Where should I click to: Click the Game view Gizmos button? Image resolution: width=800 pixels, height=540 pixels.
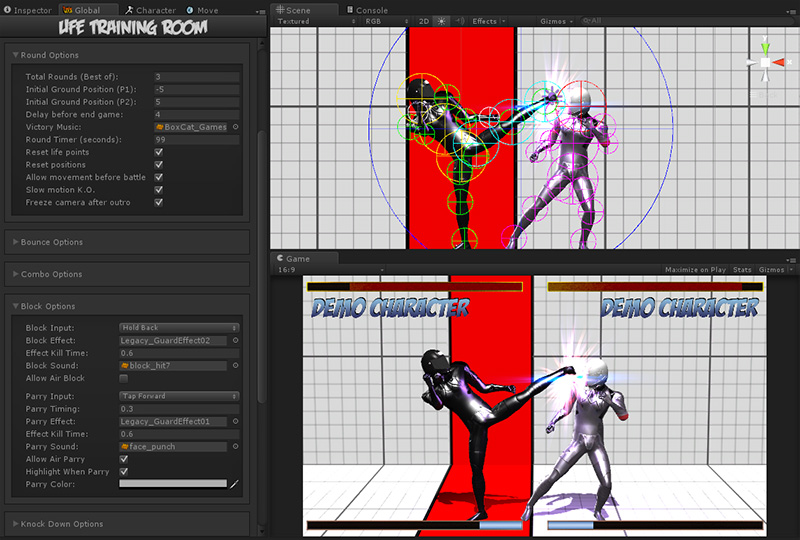[x=771, y=269]
